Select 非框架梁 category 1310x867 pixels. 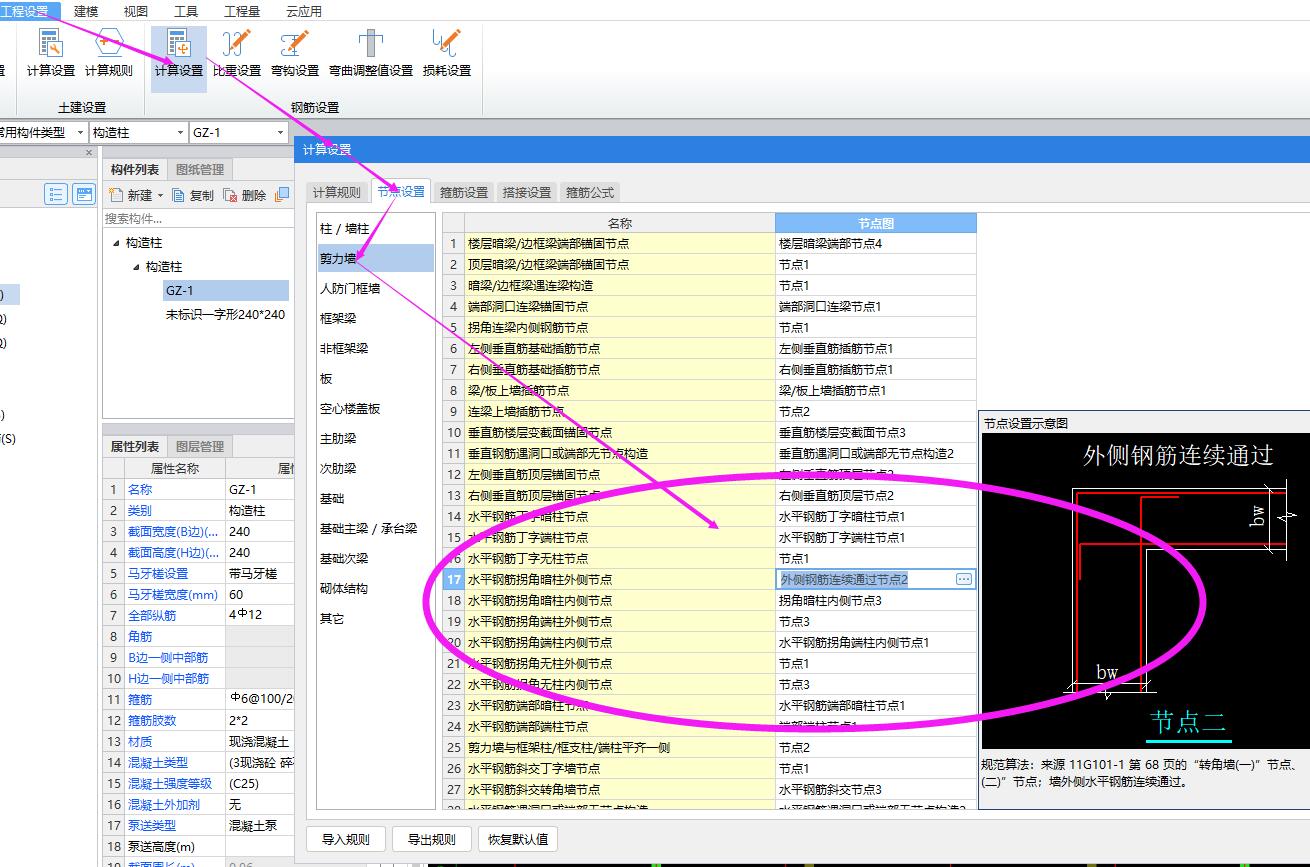pyautogui.click(x=376, y=348)
